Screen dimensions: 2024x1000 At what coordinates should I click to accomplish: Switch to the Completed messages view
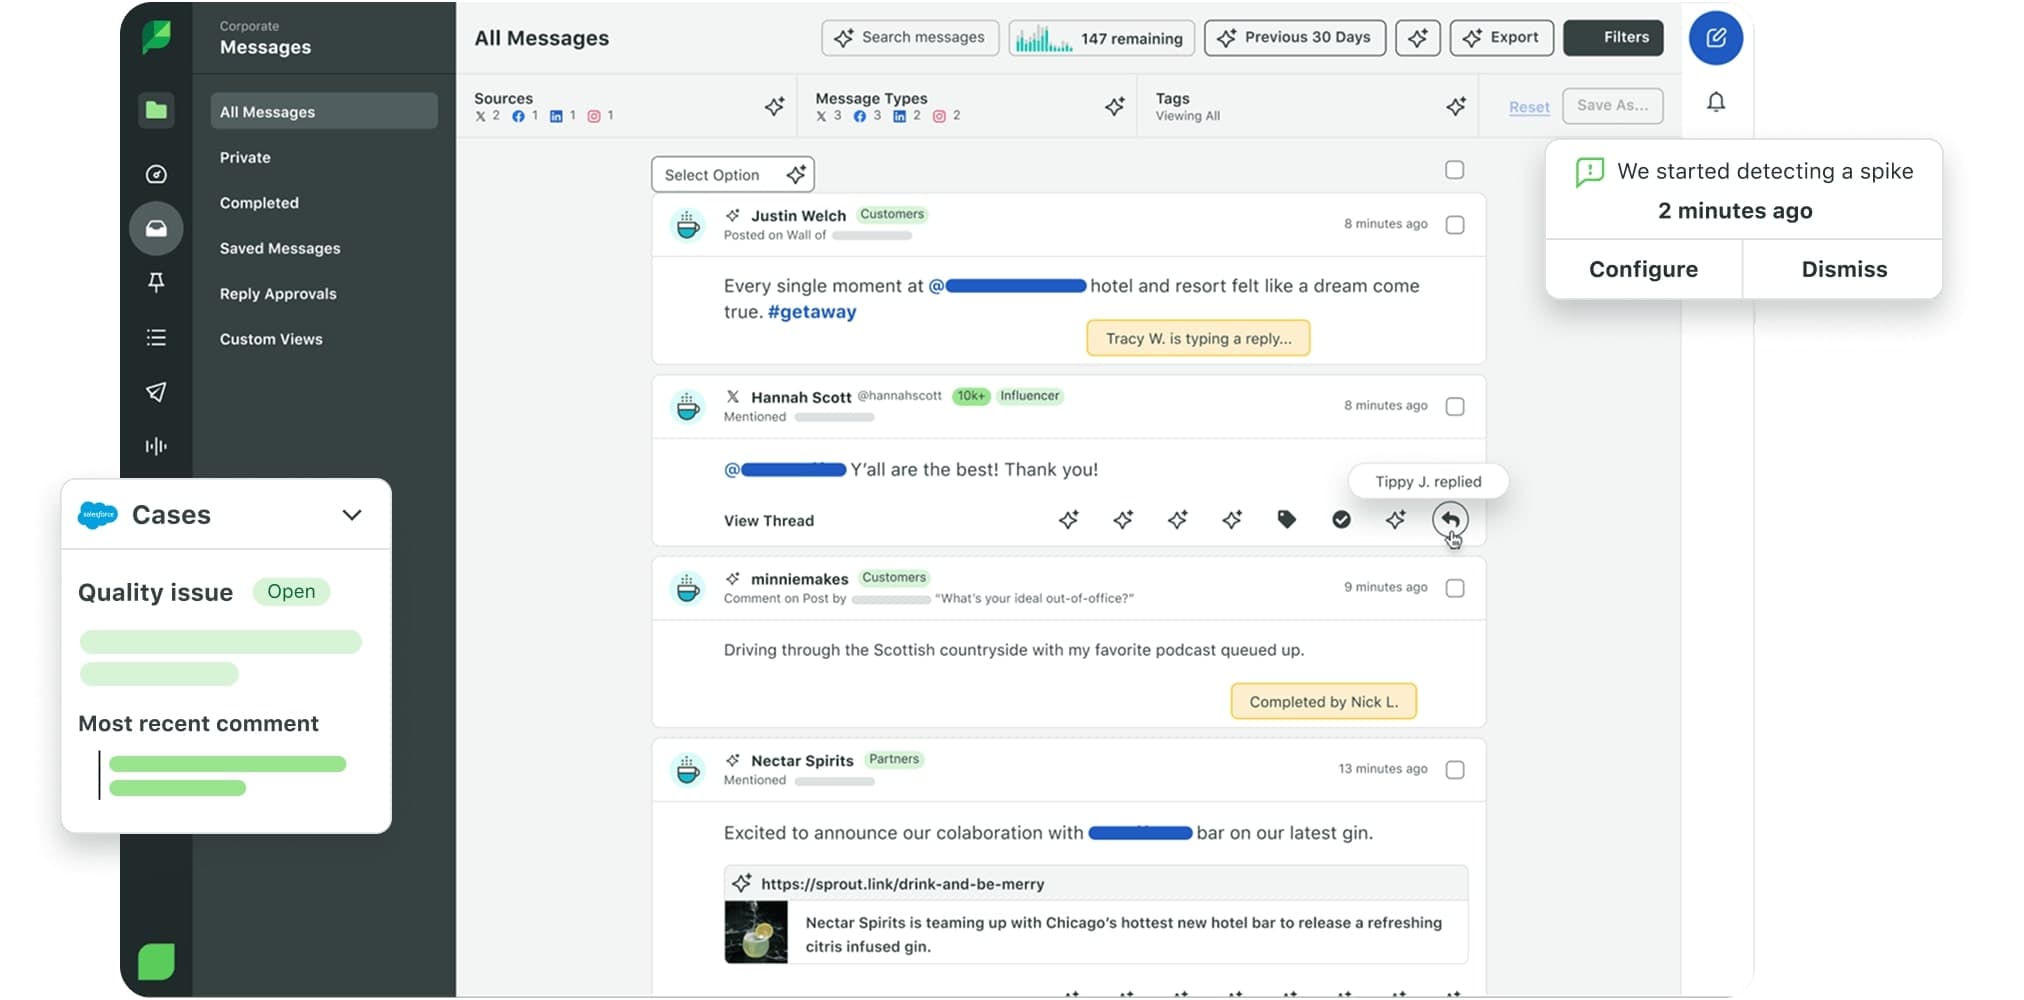click(258, 202)
